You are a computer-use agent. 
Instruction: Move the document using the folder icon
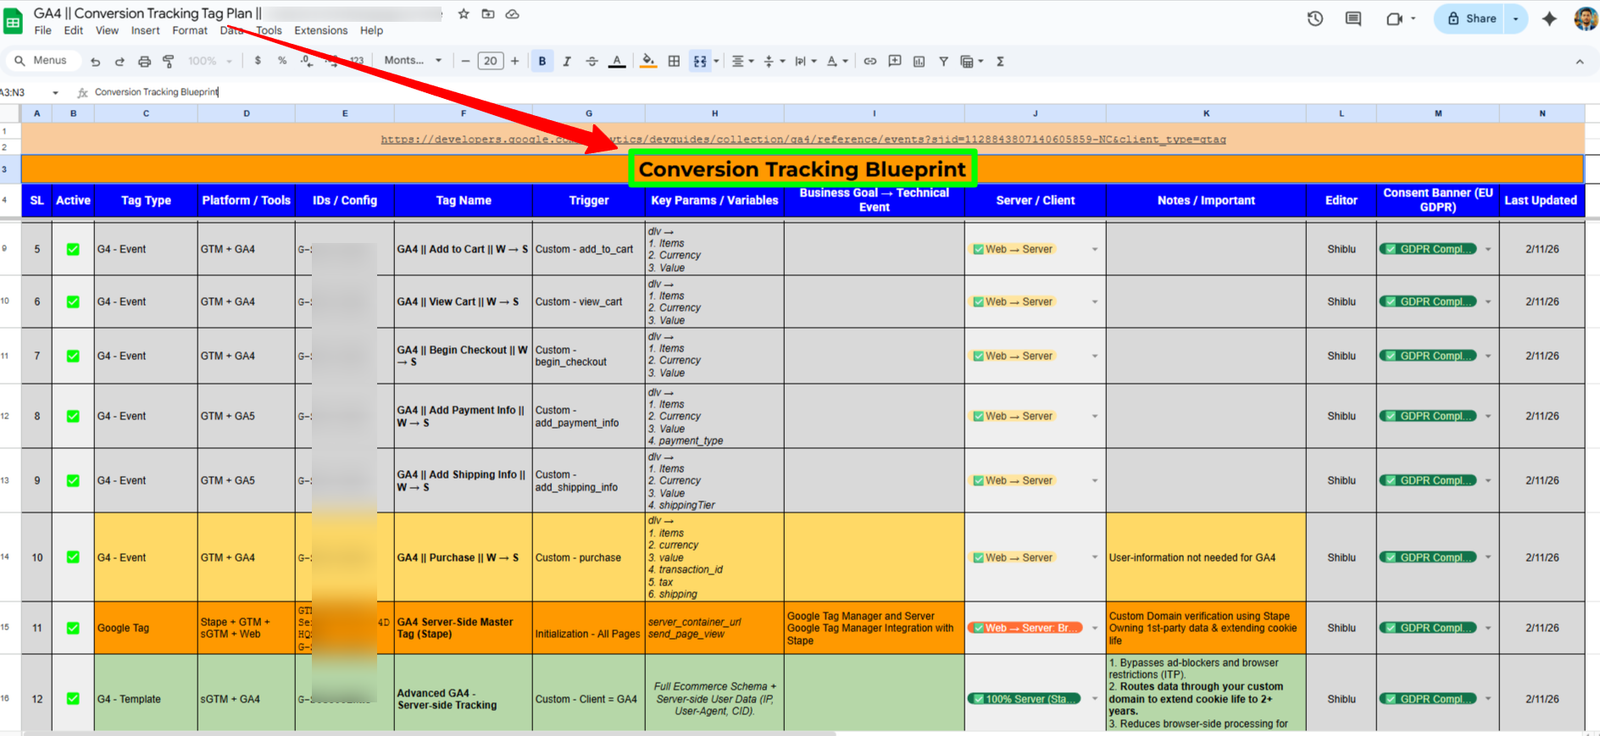pyautogui.click(x=488, y=14)
